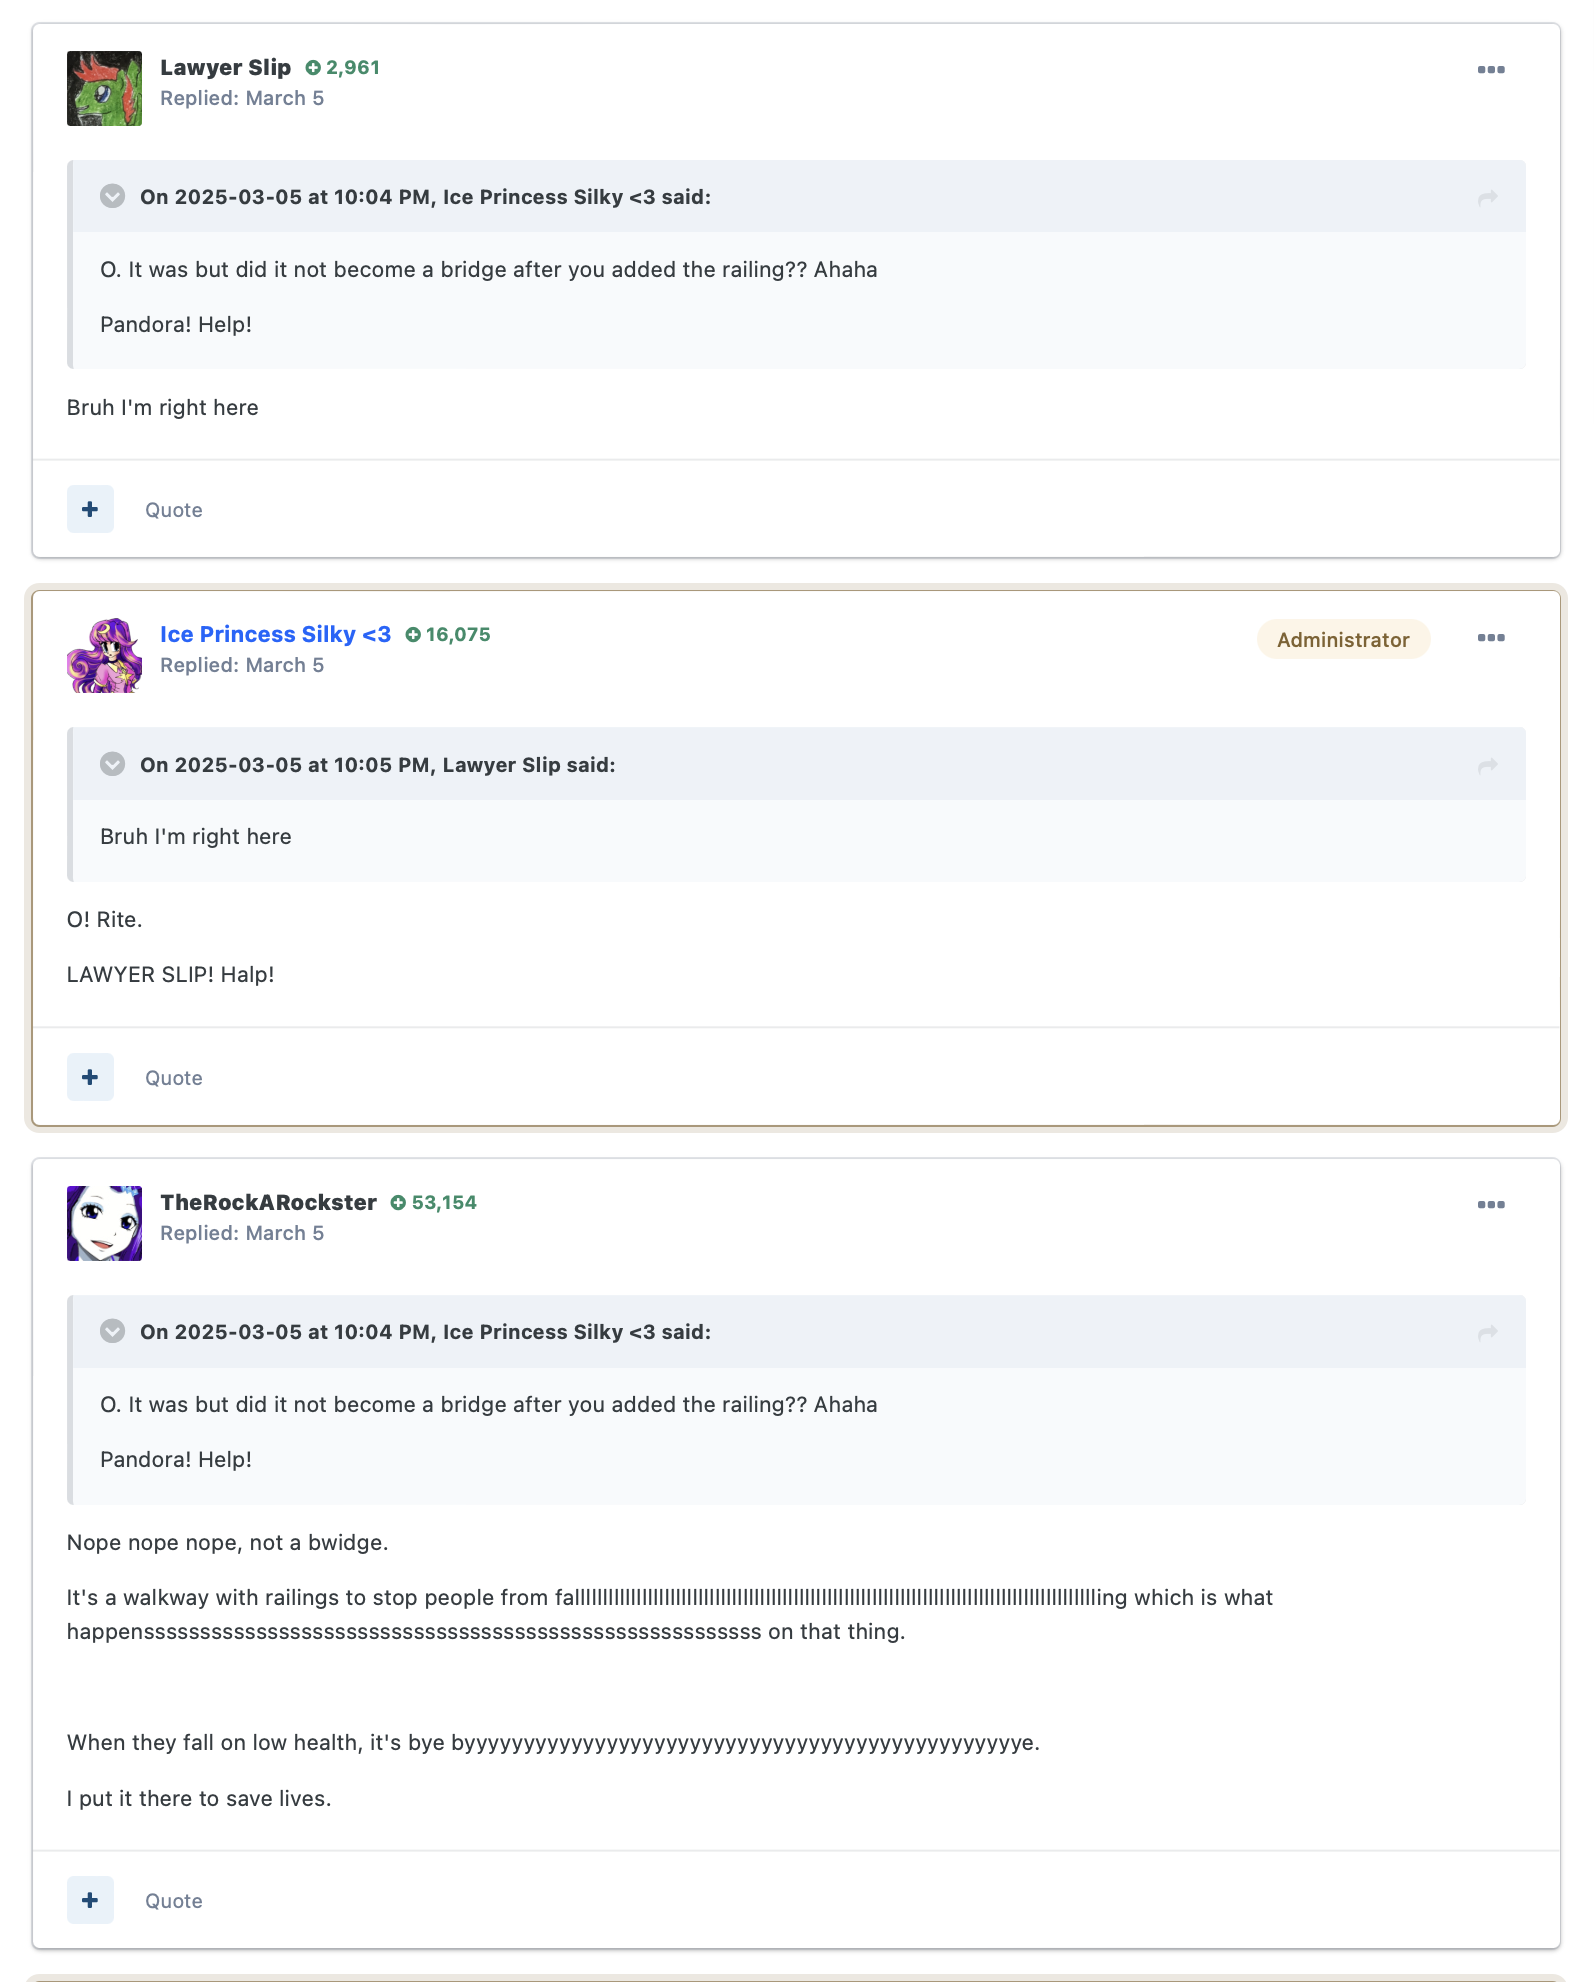Viewport: 1594px width, 1982px height.
Task: Open TheRockARockster profile name link
Action: coord(269,1203)
